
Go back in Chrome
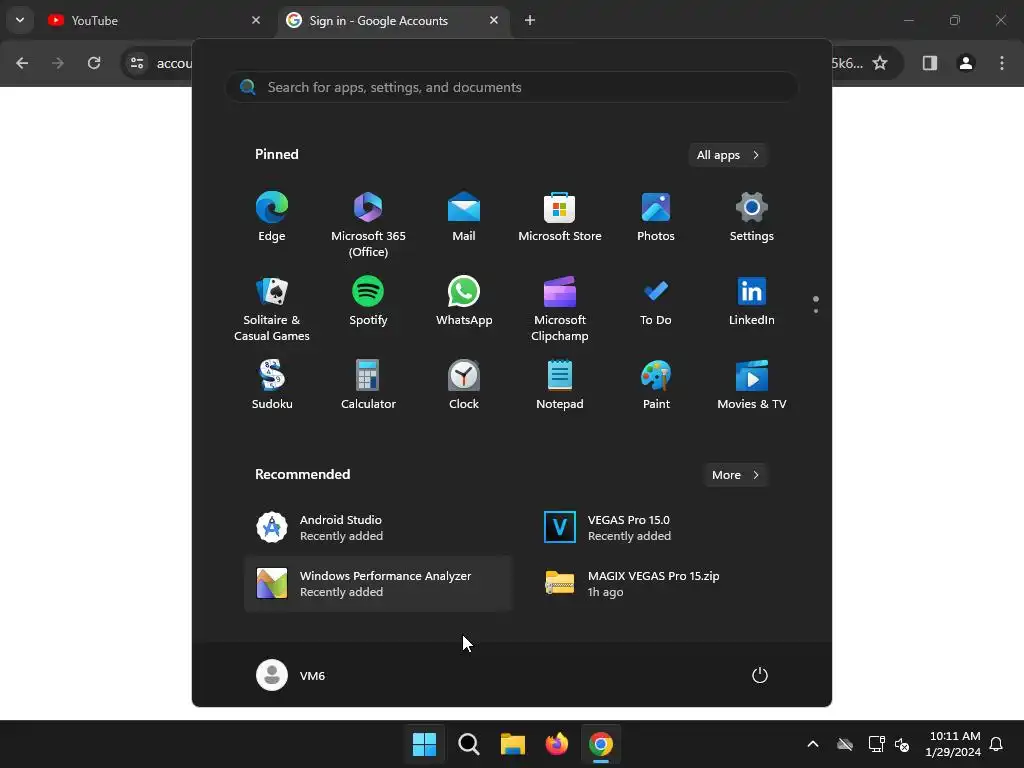[22, 63]
